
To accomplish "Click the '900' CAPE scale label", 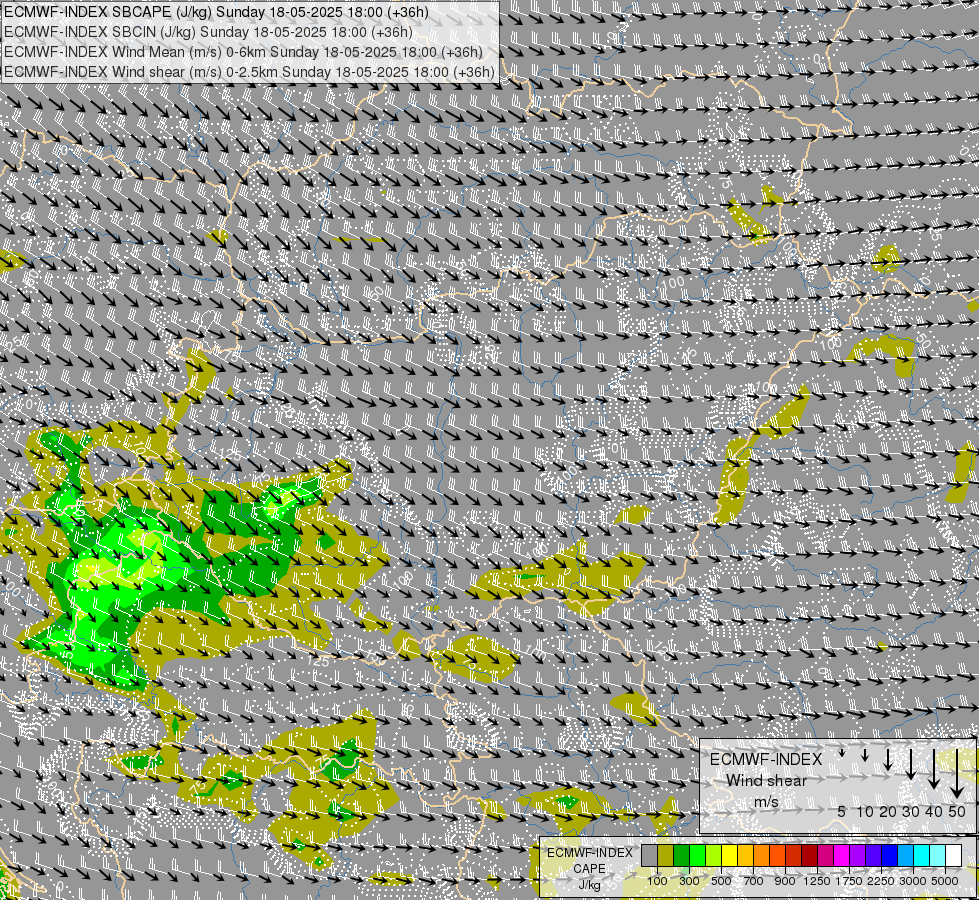I will click(x=785, y=881).
